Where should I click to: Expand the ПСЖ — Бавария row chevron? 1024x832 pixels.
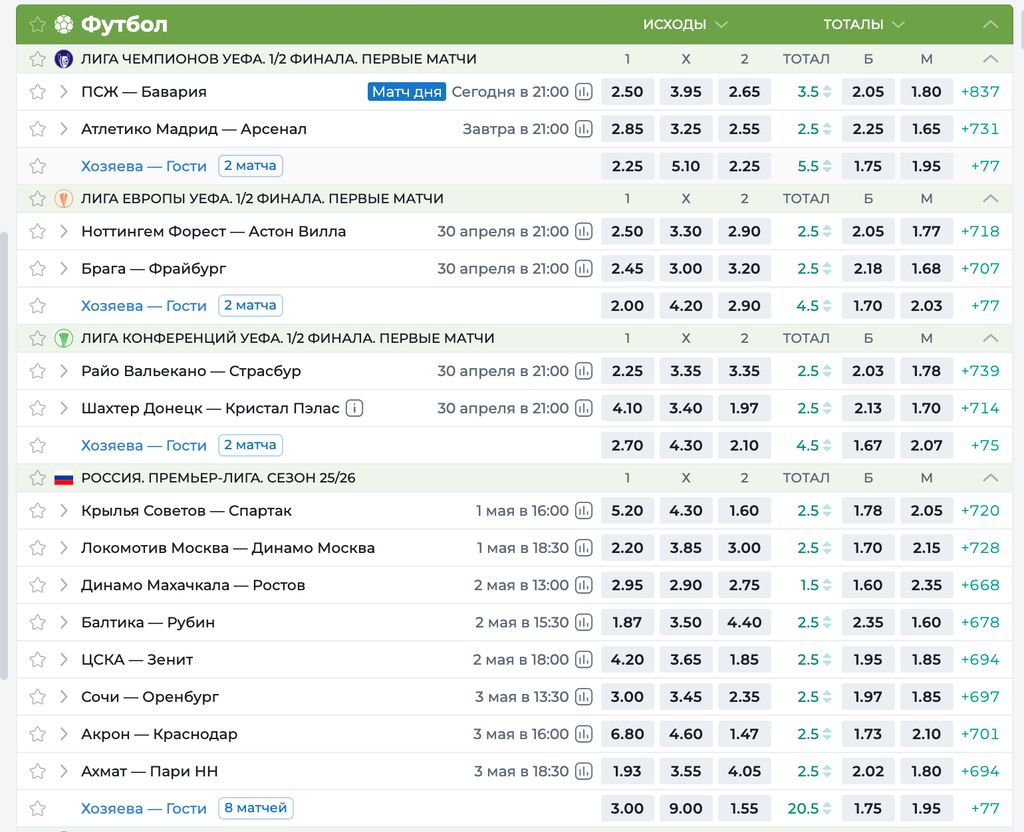point(63,92)
